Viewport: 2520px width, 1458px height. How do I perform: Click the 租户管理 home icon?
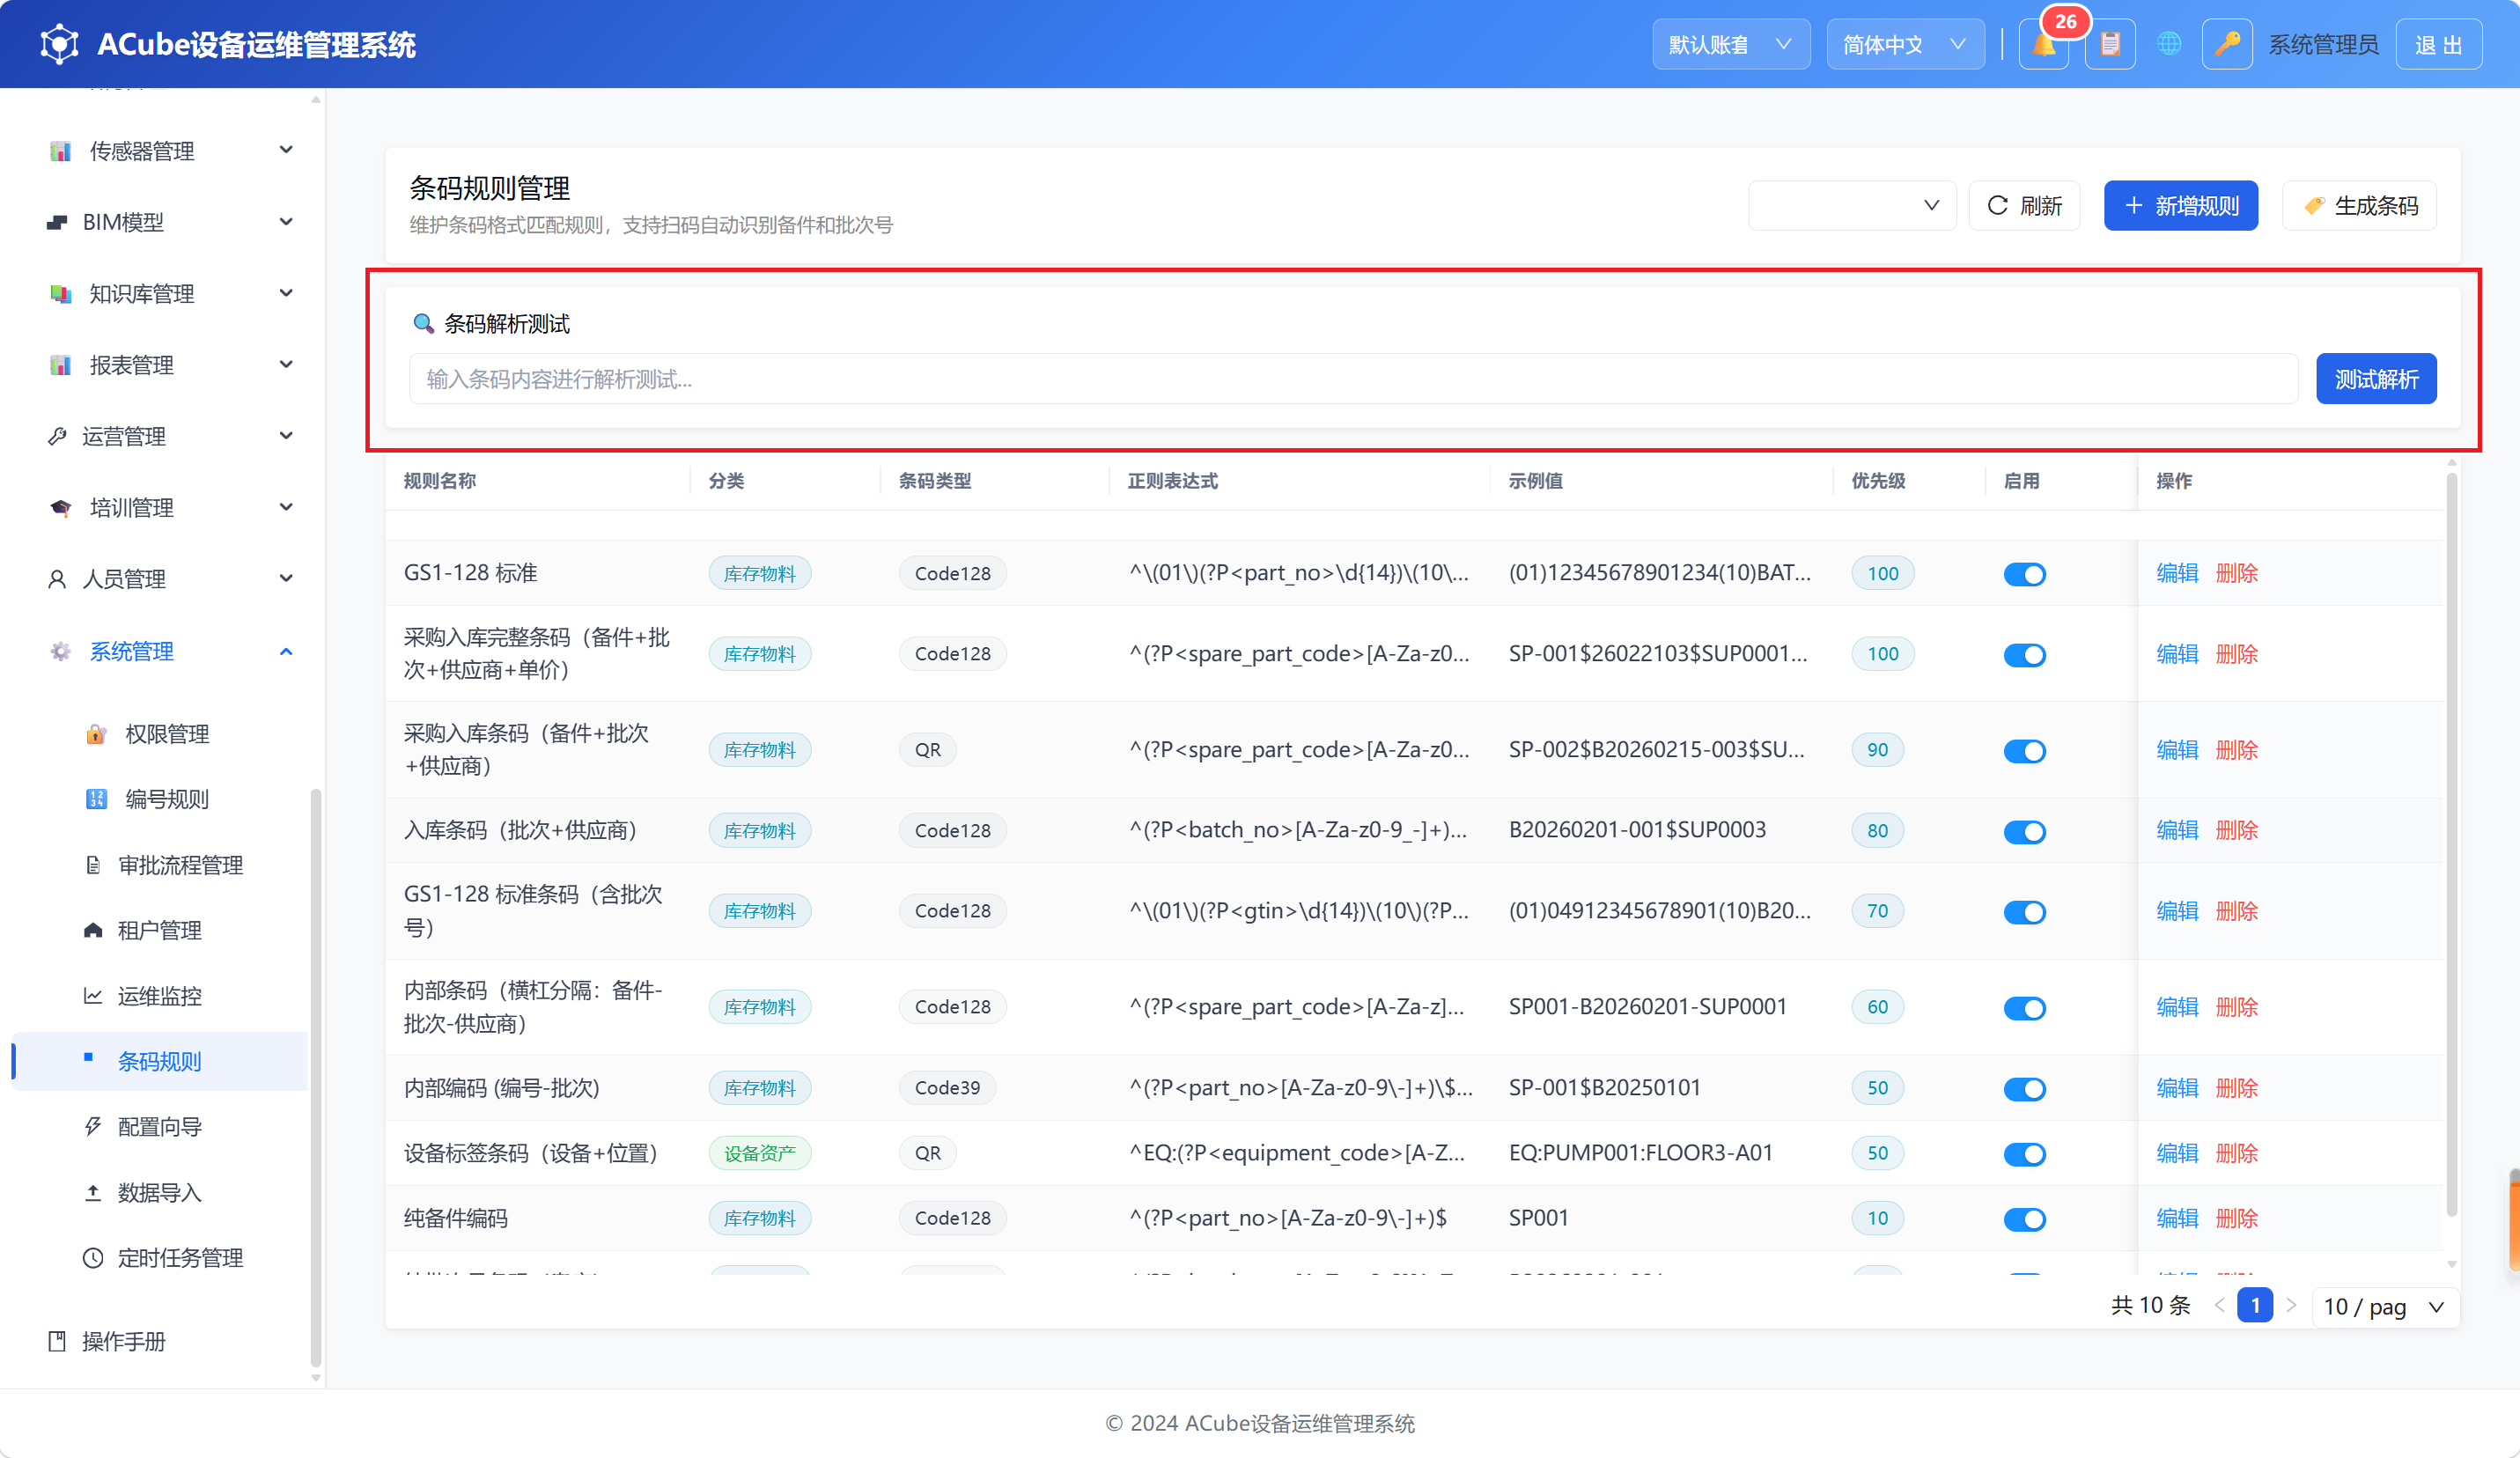tap(93, 930)
